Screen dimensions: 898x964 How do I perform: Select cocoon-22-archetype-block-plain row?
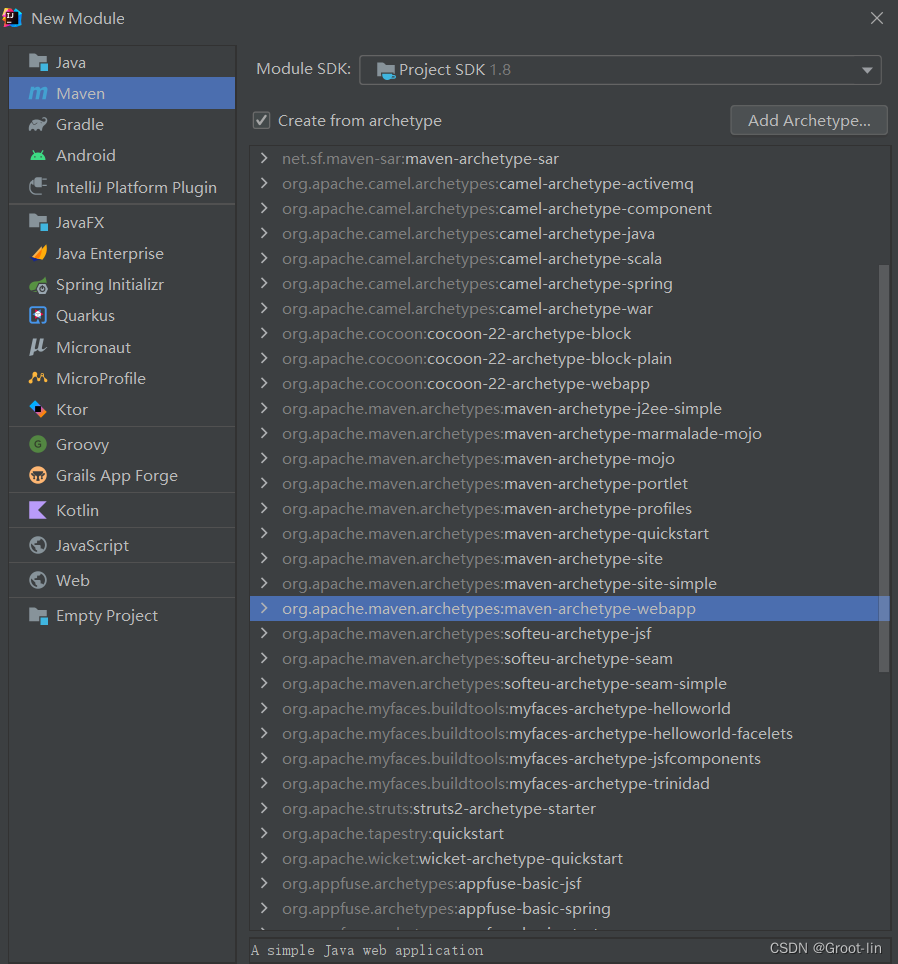570,359
